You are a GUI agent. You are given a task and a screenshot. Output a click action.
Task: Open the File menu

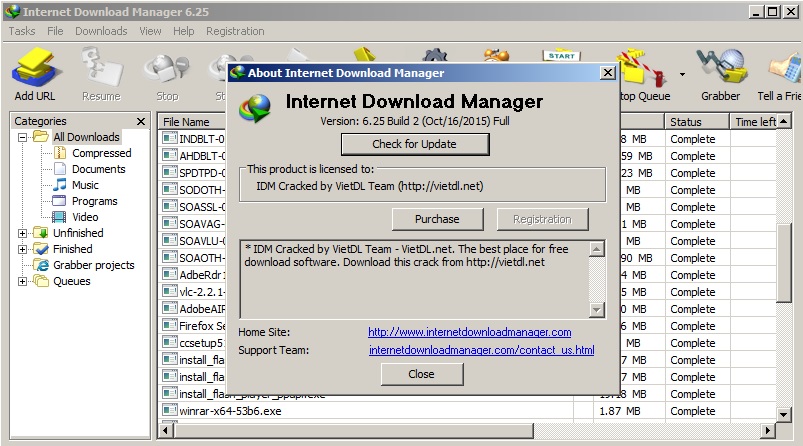55,31
